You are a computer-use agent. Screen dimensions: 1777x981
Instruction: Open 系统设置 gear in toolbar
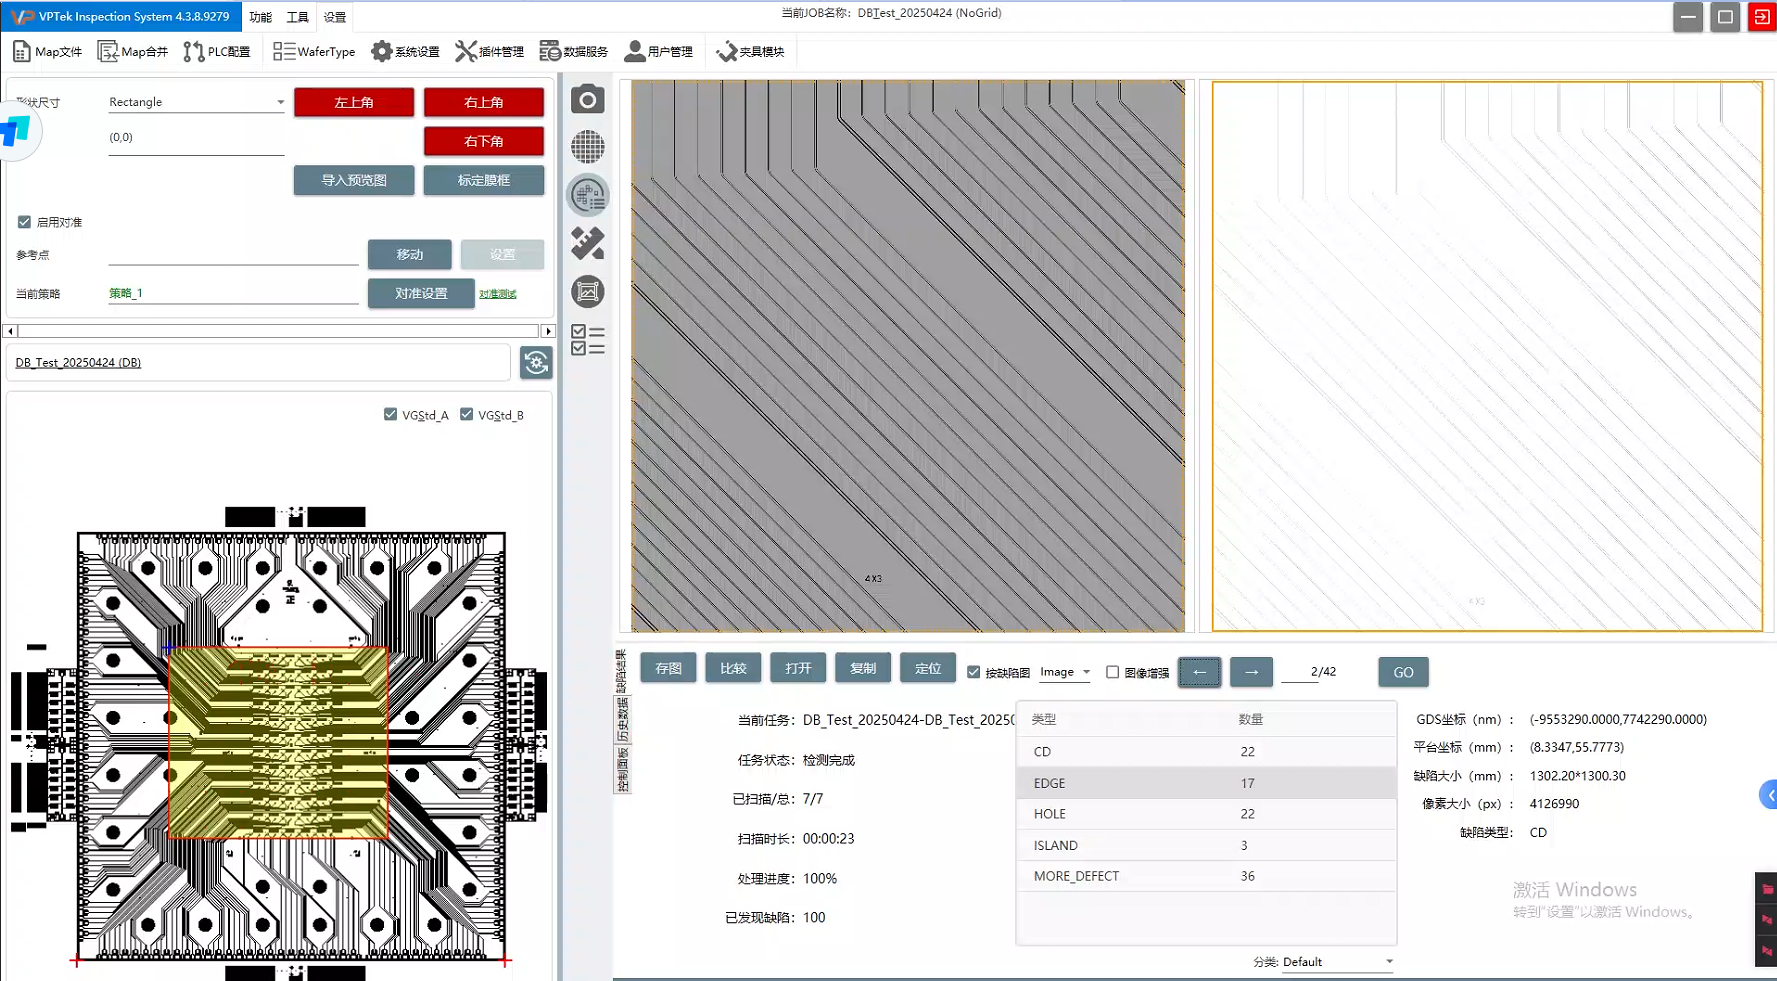405,51
